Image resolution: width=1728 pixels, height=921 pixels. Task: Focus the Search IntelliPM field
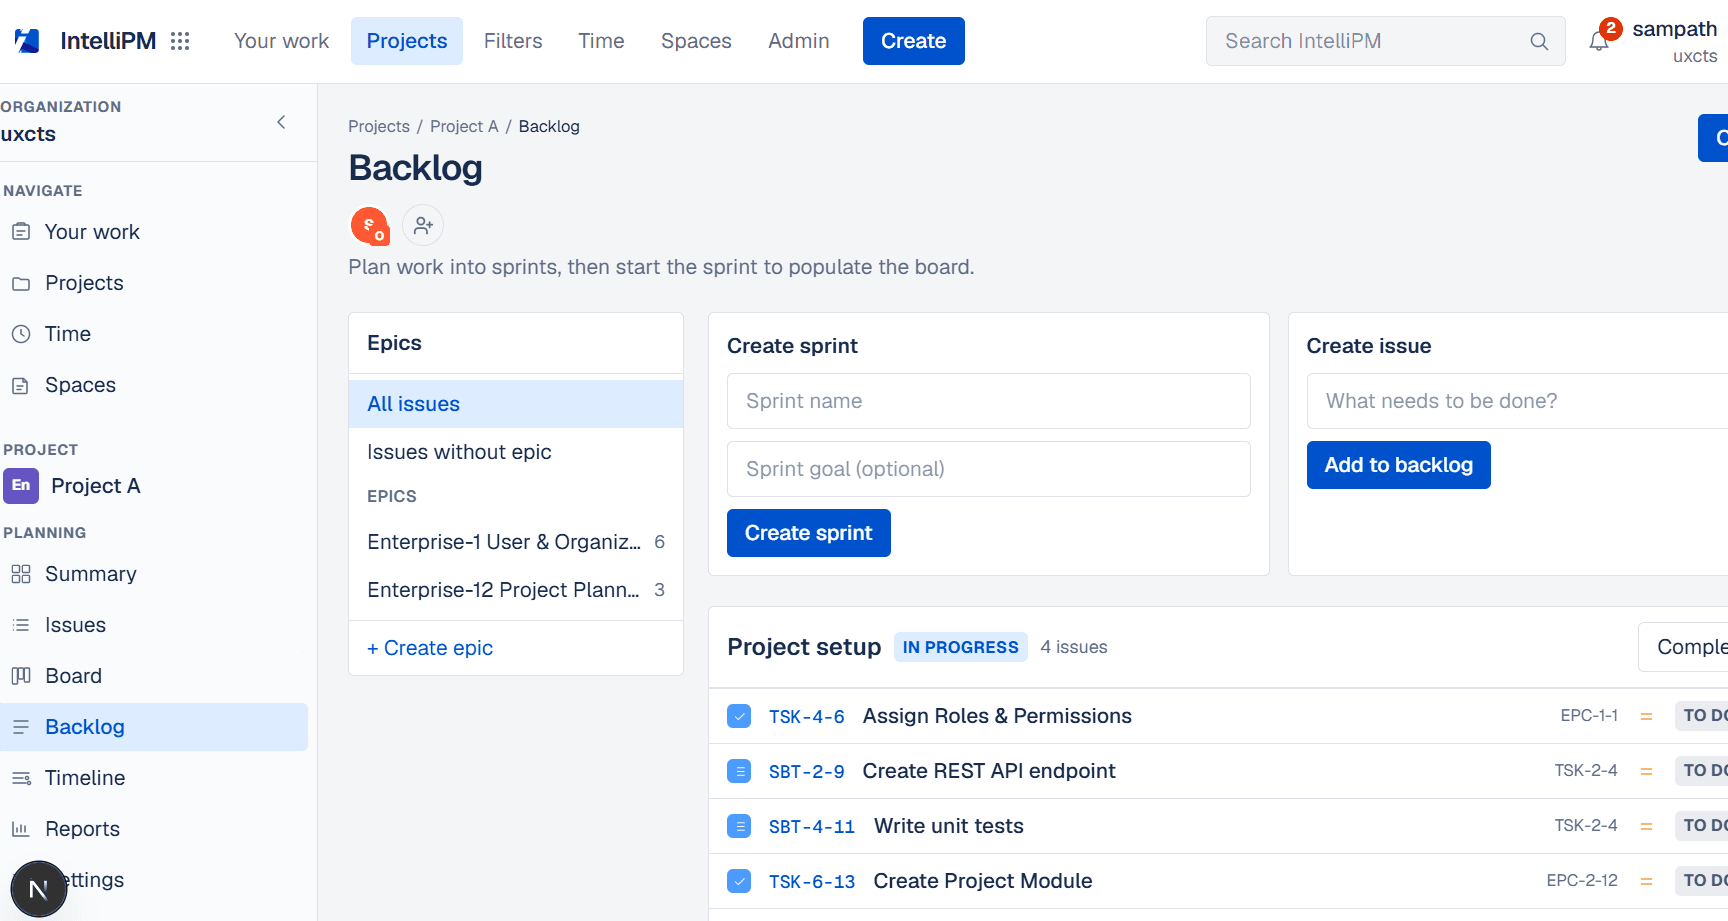point(1386,41)
